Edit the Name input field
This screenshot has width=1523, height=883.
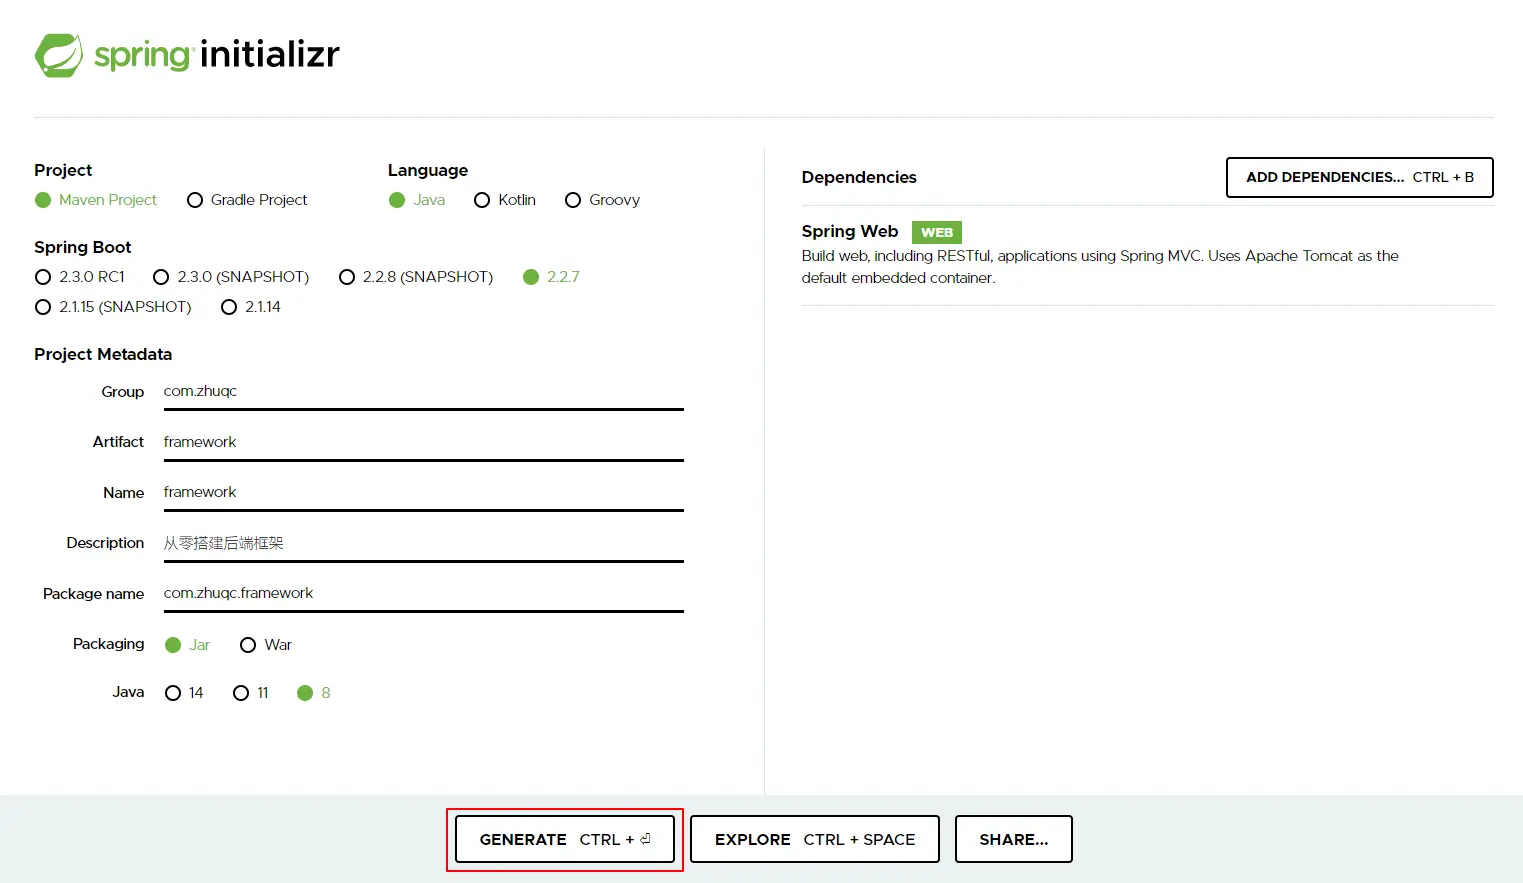point(424,493)
